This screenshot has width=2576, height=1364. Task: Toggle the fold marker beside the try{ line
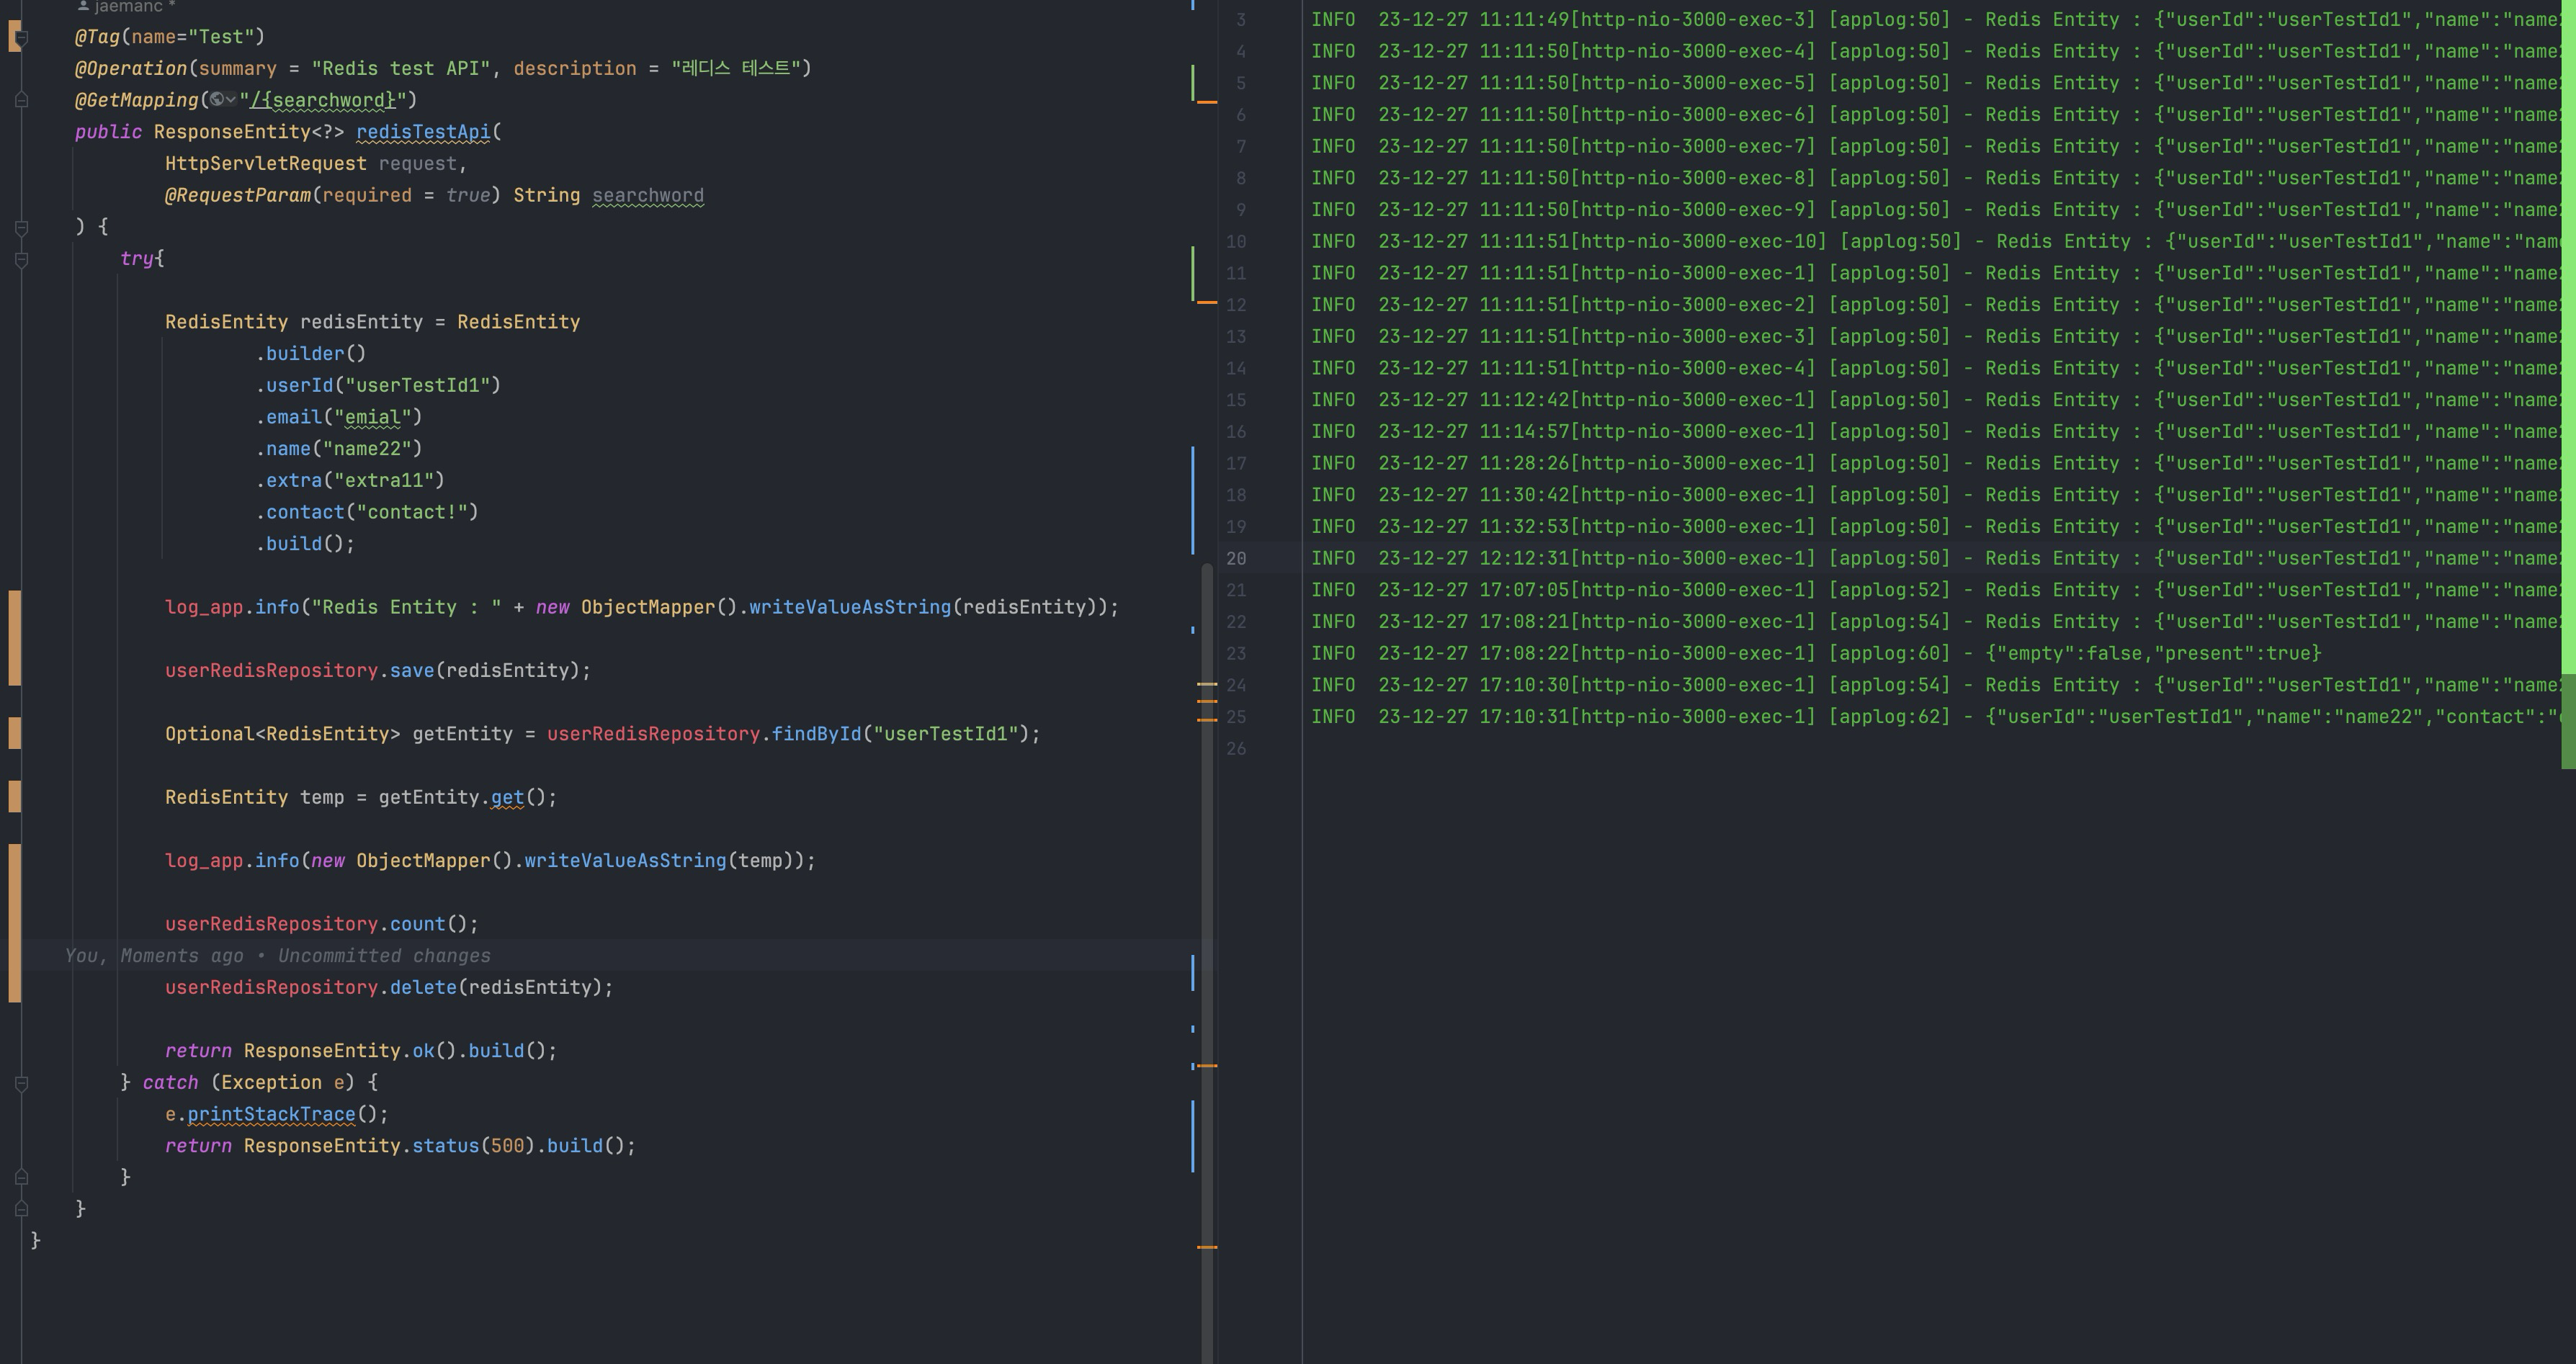click(x=21, y=259)
